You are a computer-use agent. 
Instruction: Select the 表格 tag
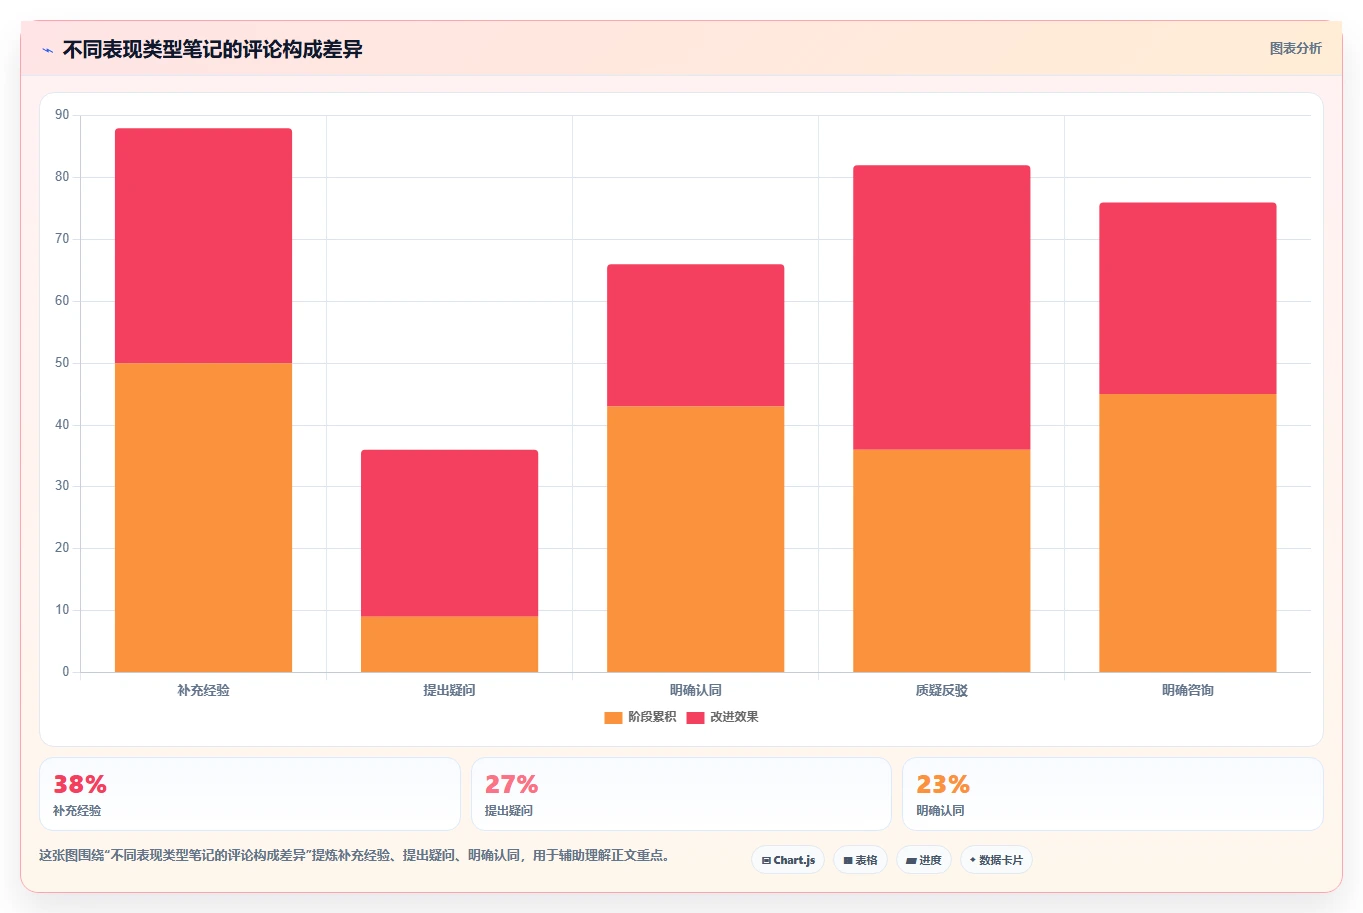pos(860,860)
